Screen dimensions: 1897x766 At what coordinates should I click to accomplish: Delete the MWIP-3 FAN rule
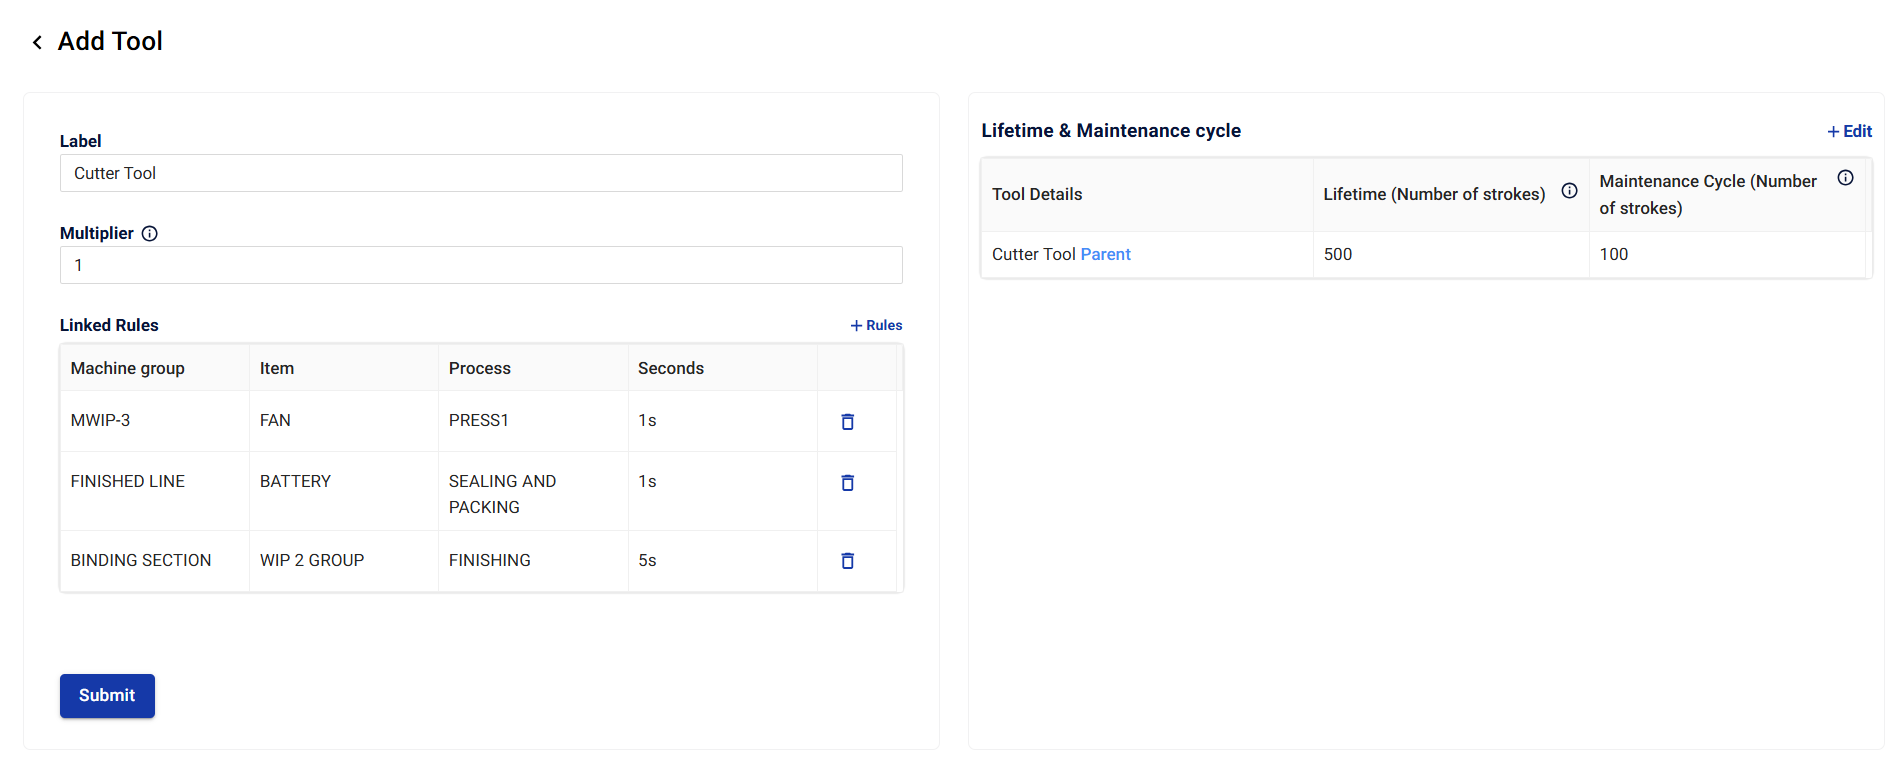(847, 422)
